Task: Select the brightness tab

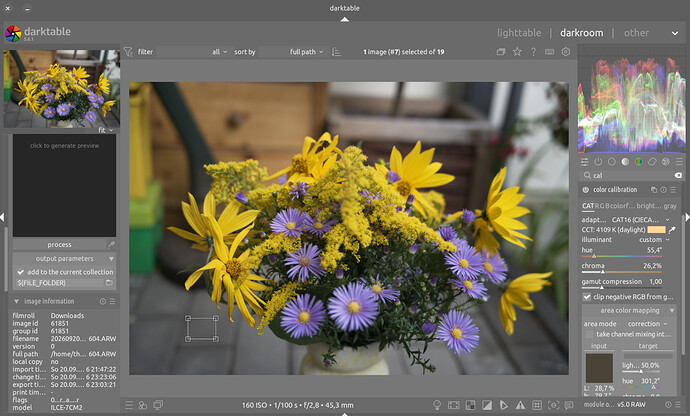Action: (x=649, y=206)
